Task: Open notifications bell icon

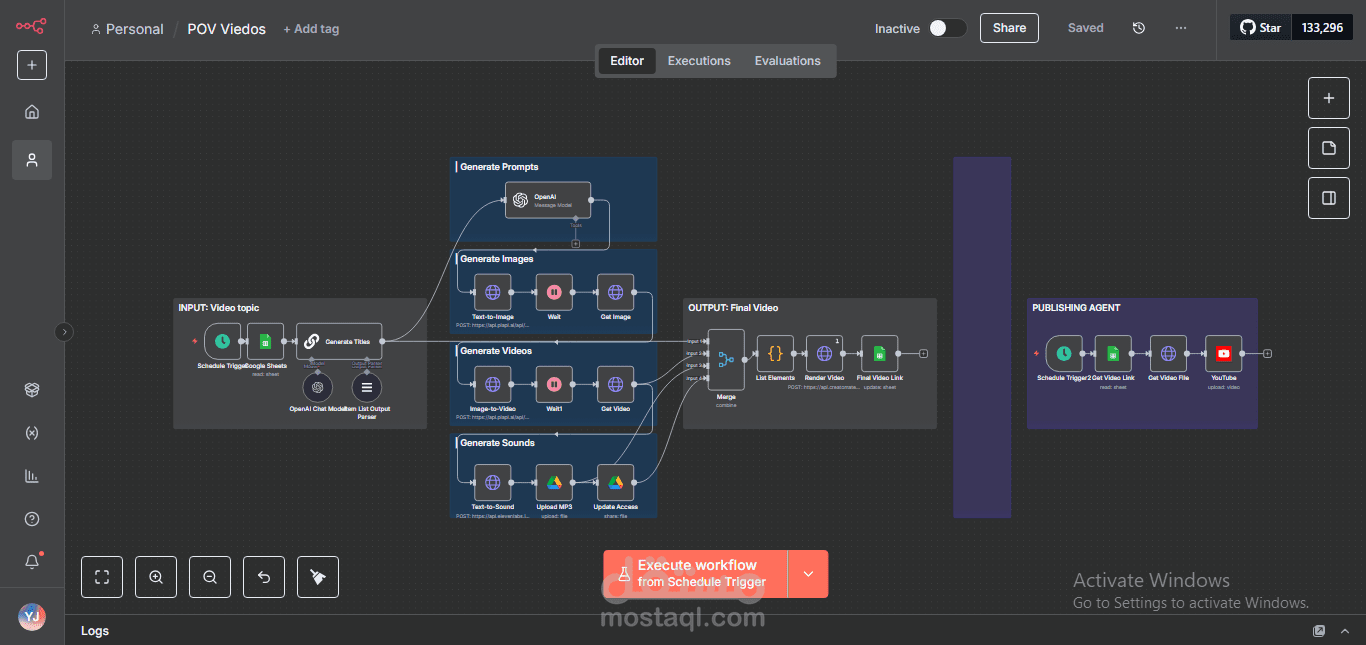Action: point(32,562)
